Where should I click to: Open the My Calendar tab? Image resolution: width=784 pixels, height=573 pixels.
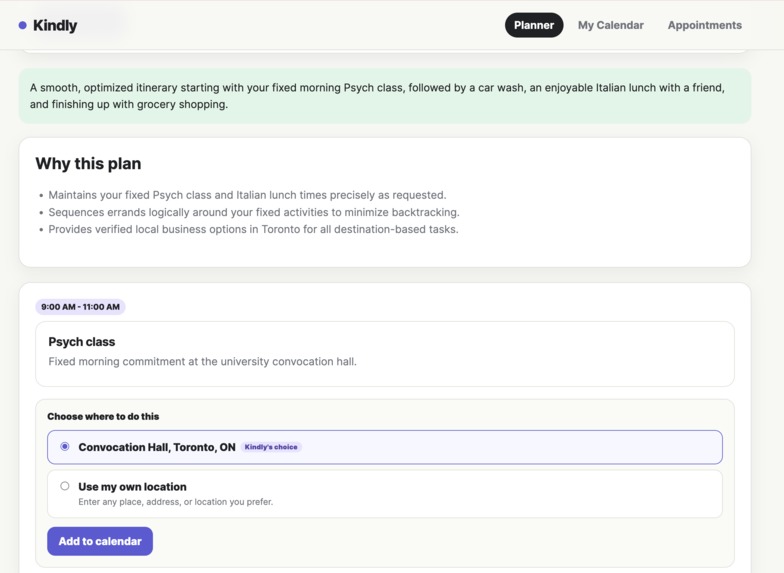pos(610,25)
